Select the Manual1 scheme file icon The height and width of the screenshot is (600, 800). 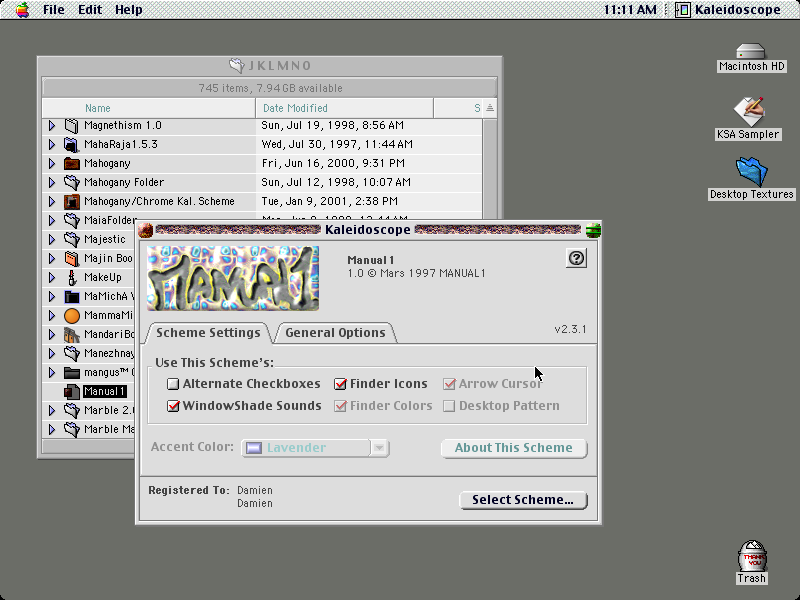[72, 392]
